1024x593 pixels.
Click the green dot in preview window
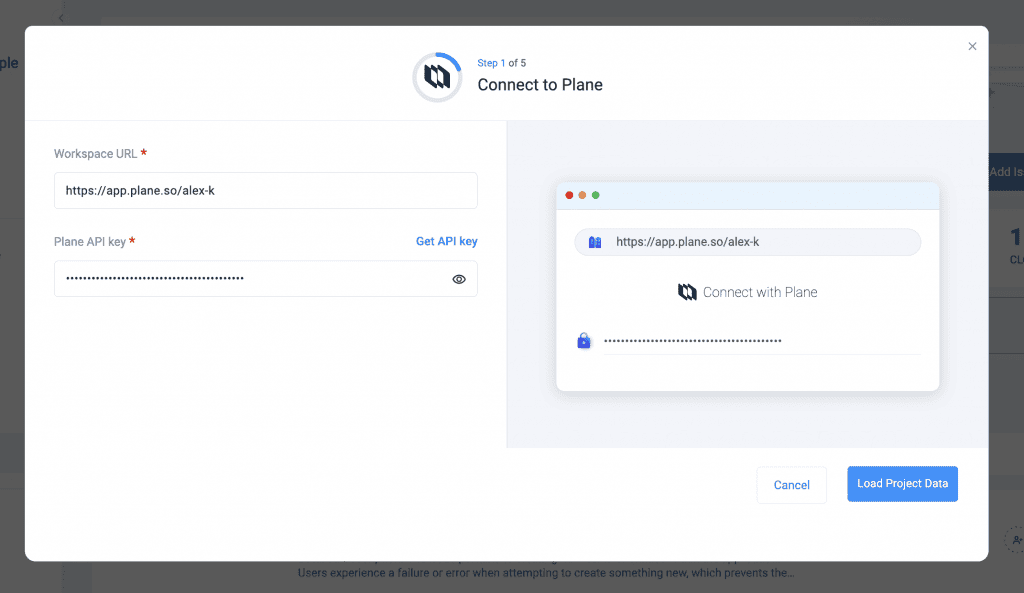click(596, 195)
